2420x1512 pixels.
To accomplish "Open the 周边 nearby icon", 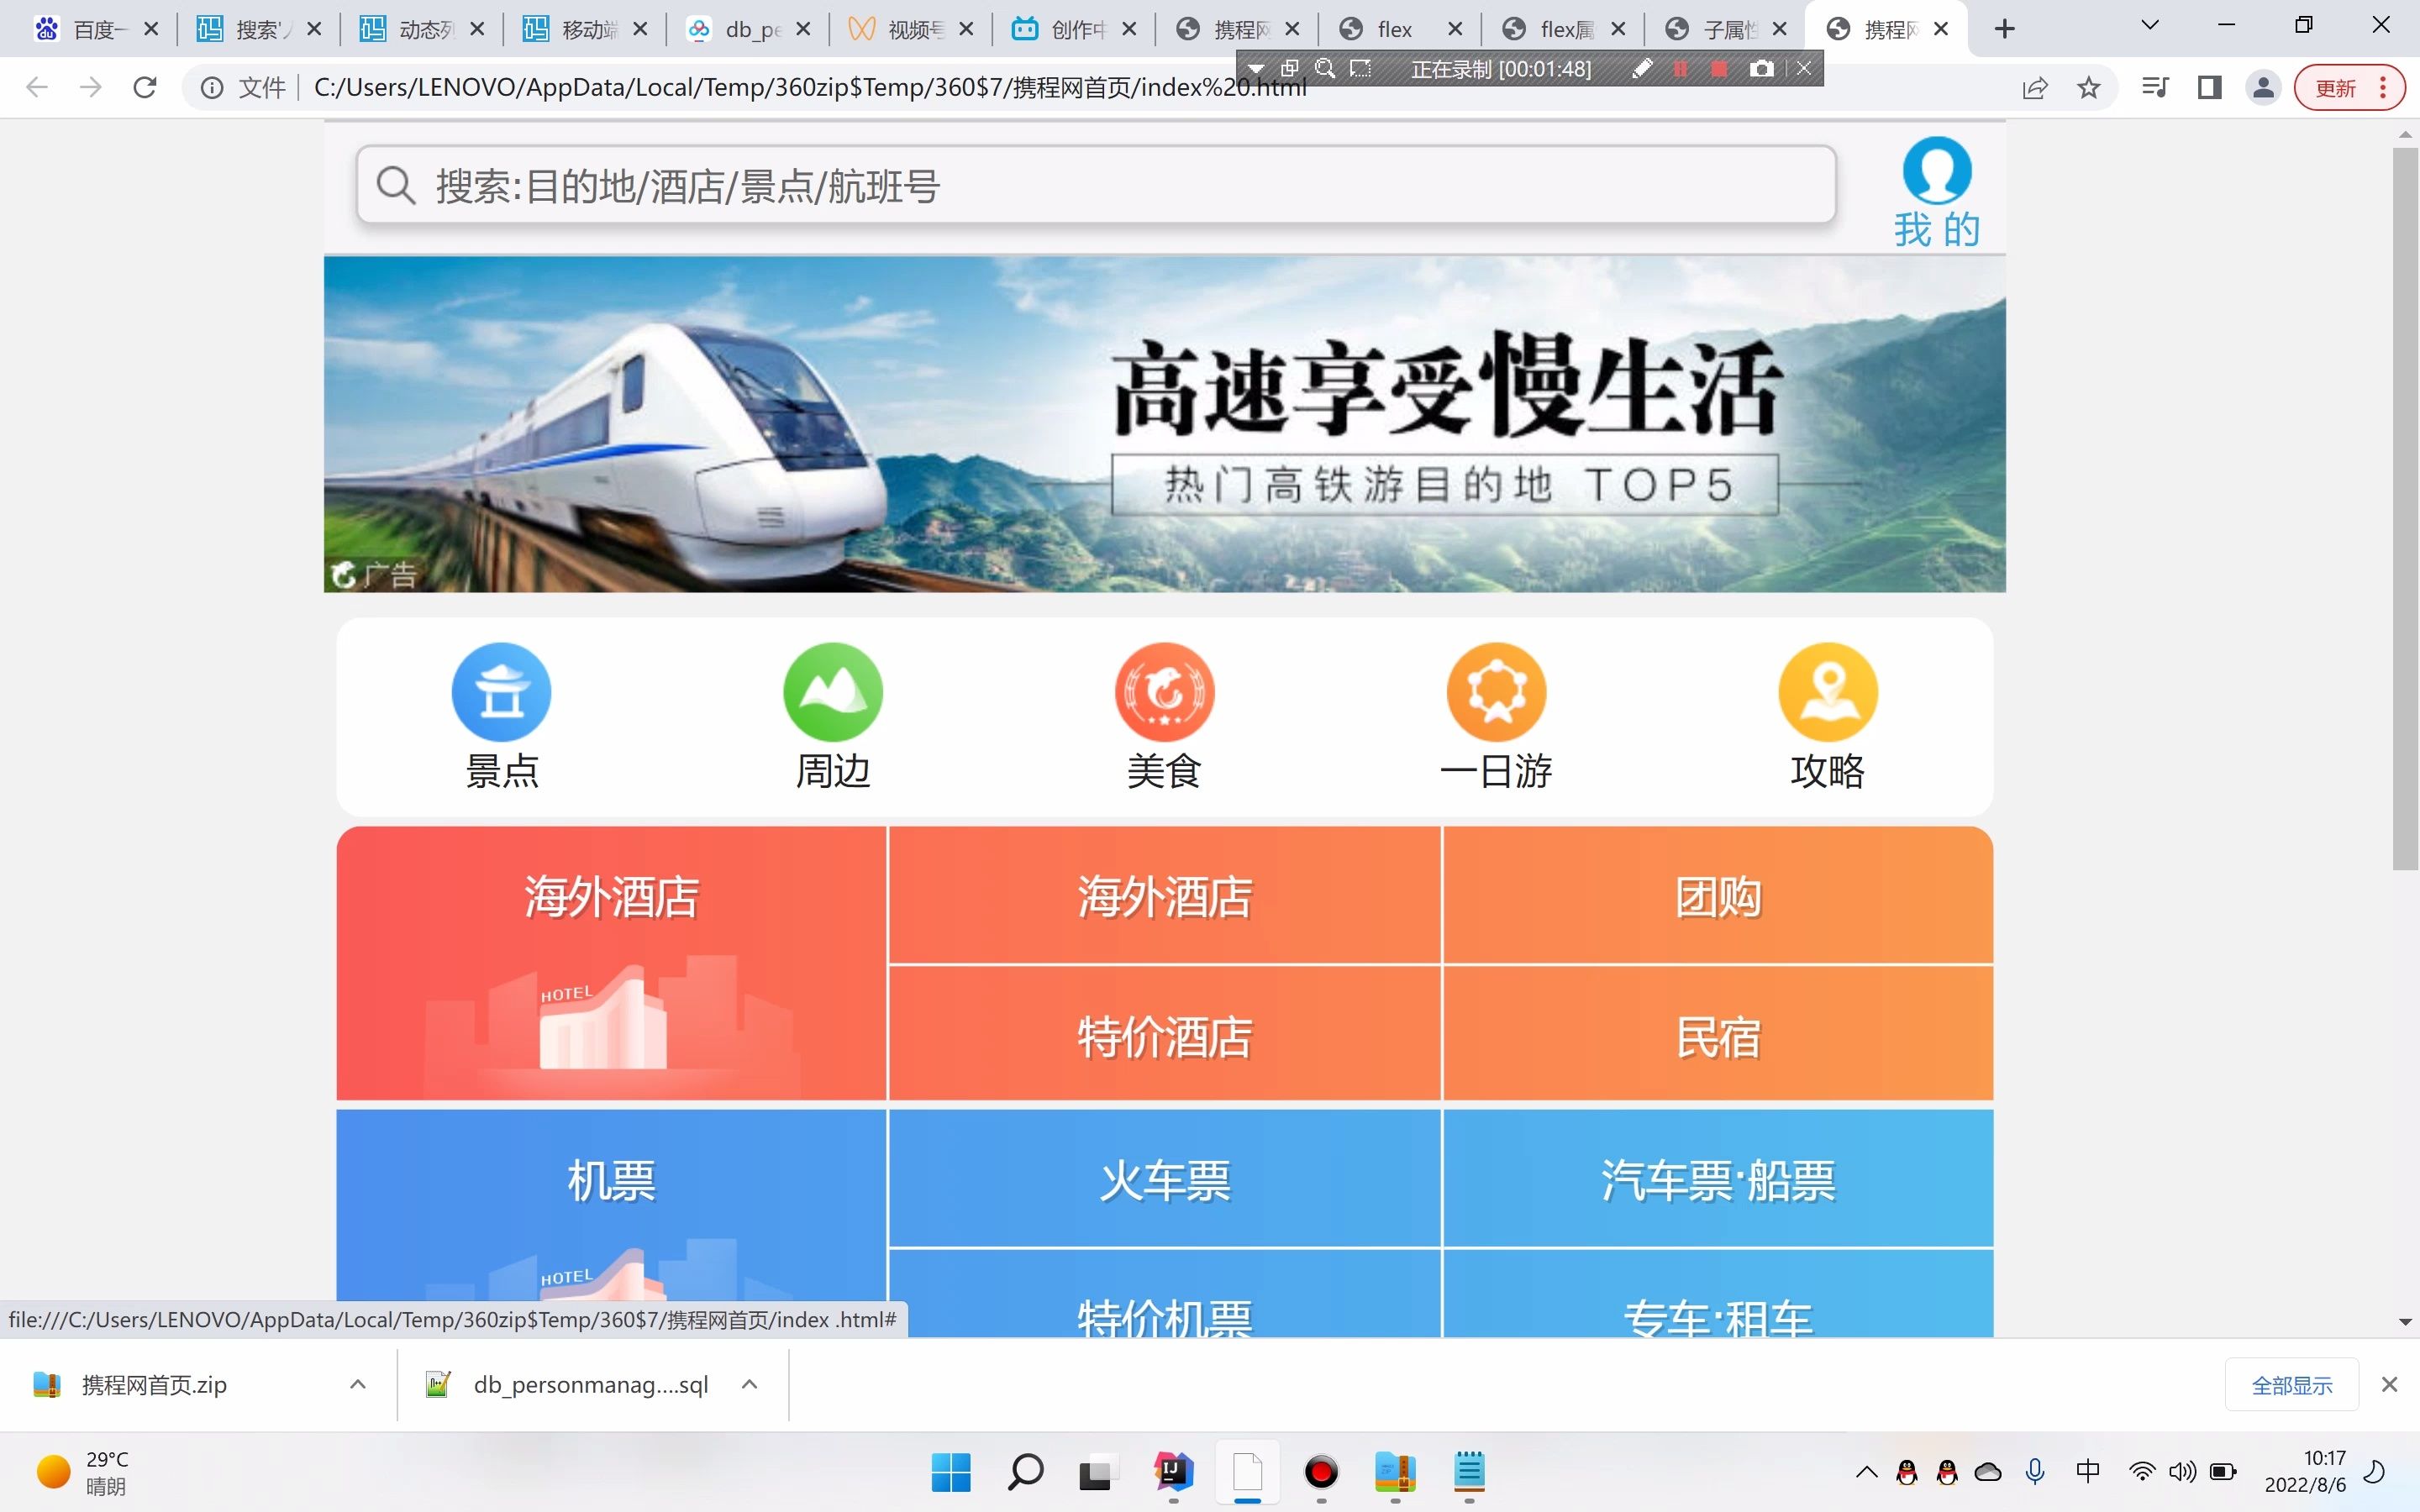I will tap(833, 691).
